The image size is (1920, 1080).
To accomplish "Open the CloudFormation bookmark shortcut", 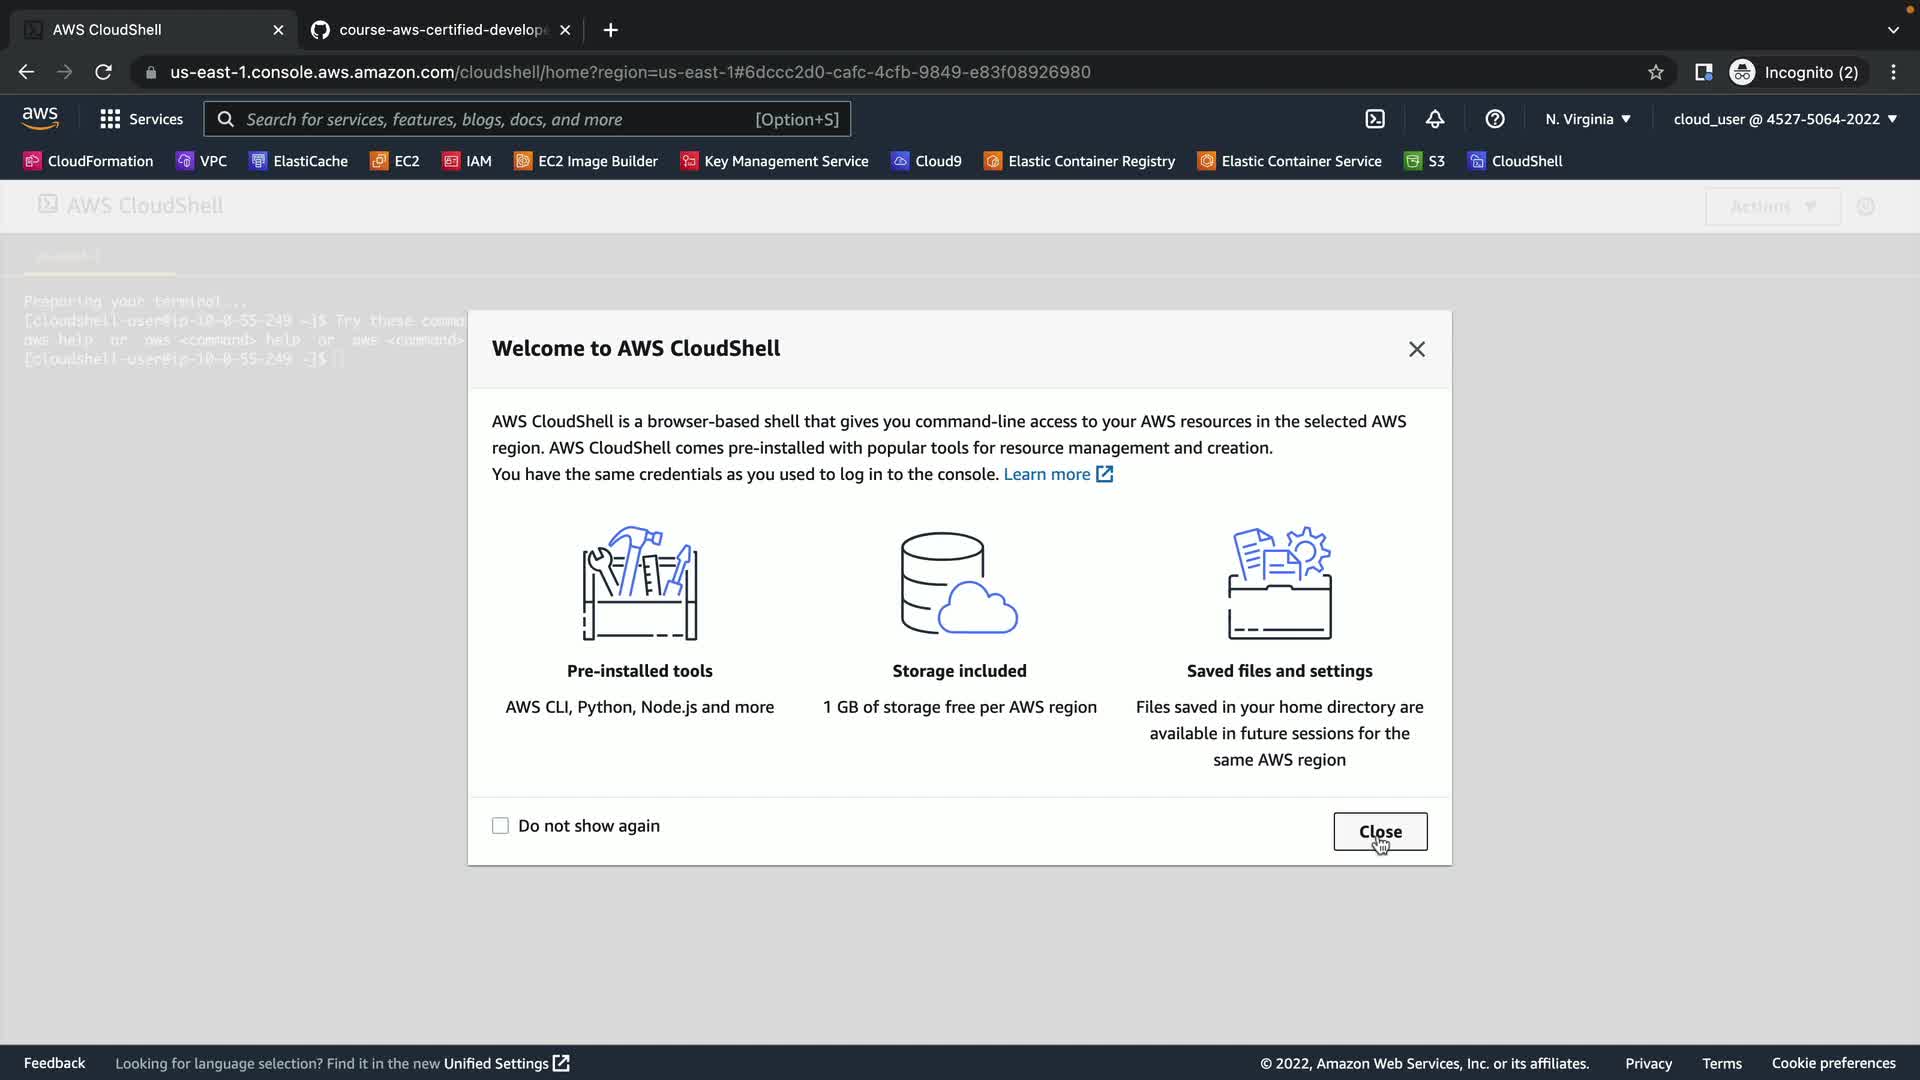I will coord(88,161).
